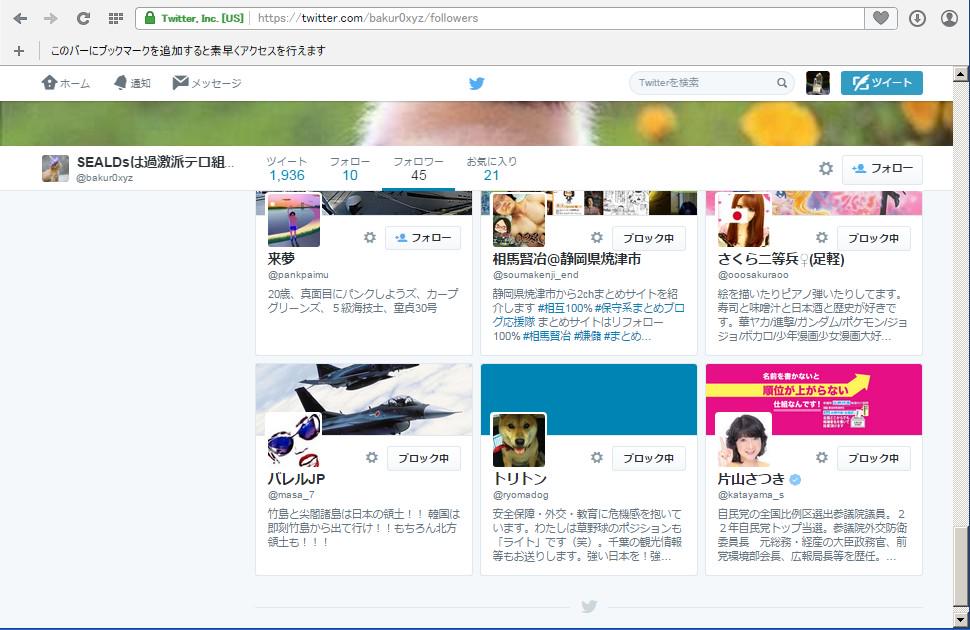This screenshot has width=970, height=630.
Task: Open the ホーム navigation item
Action: click(x=66, y=83)
